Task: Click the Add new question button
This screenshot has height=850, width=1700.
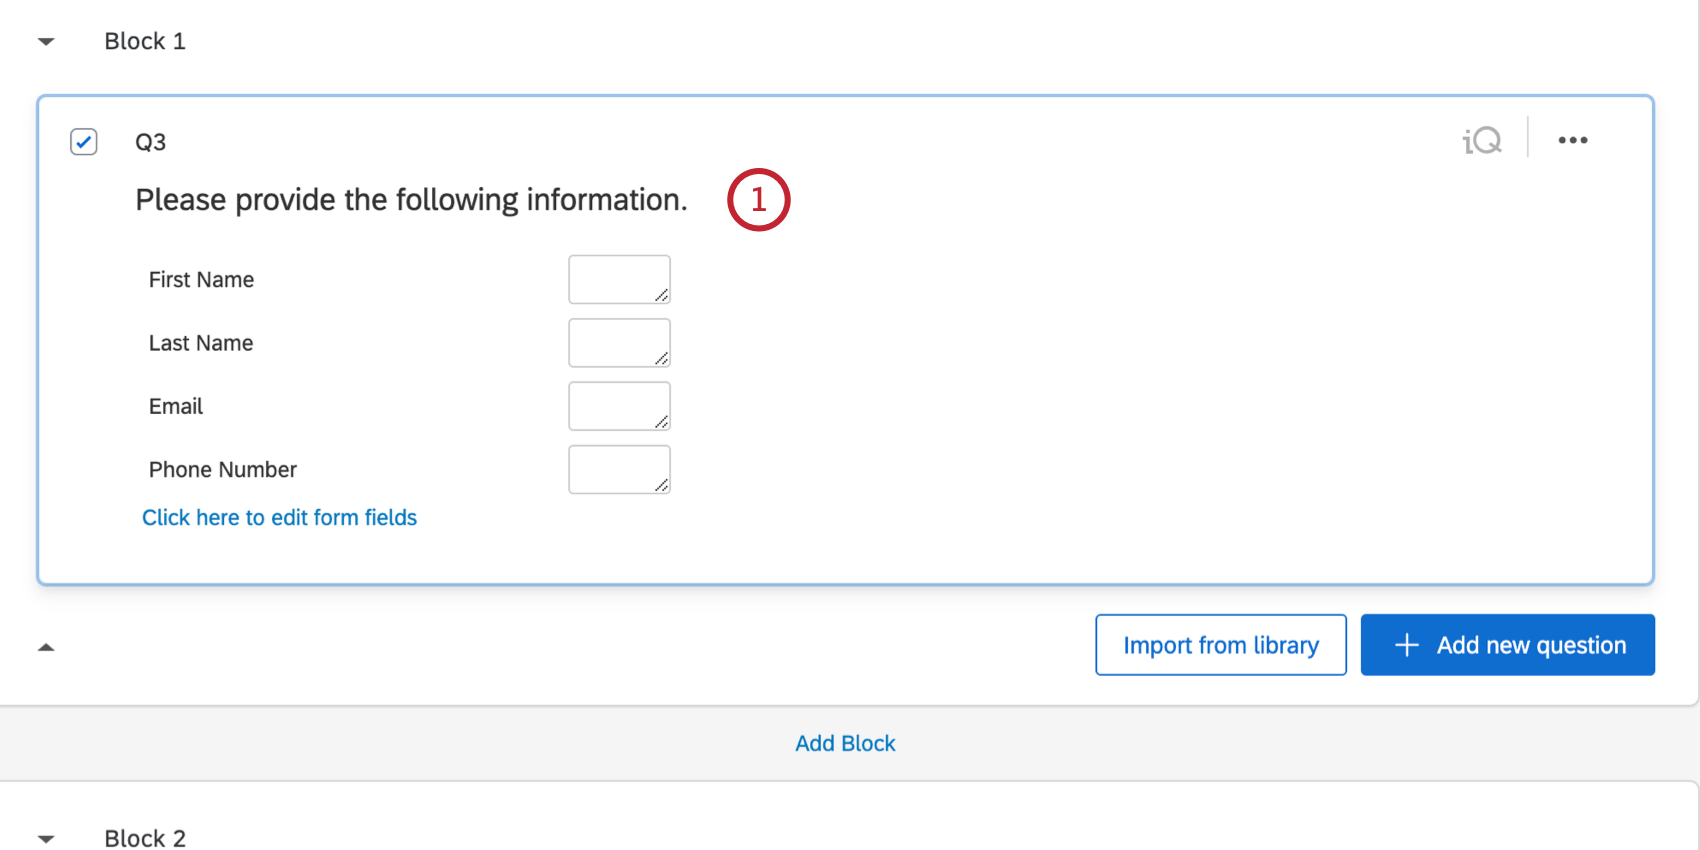Action: pos(1508,645)
